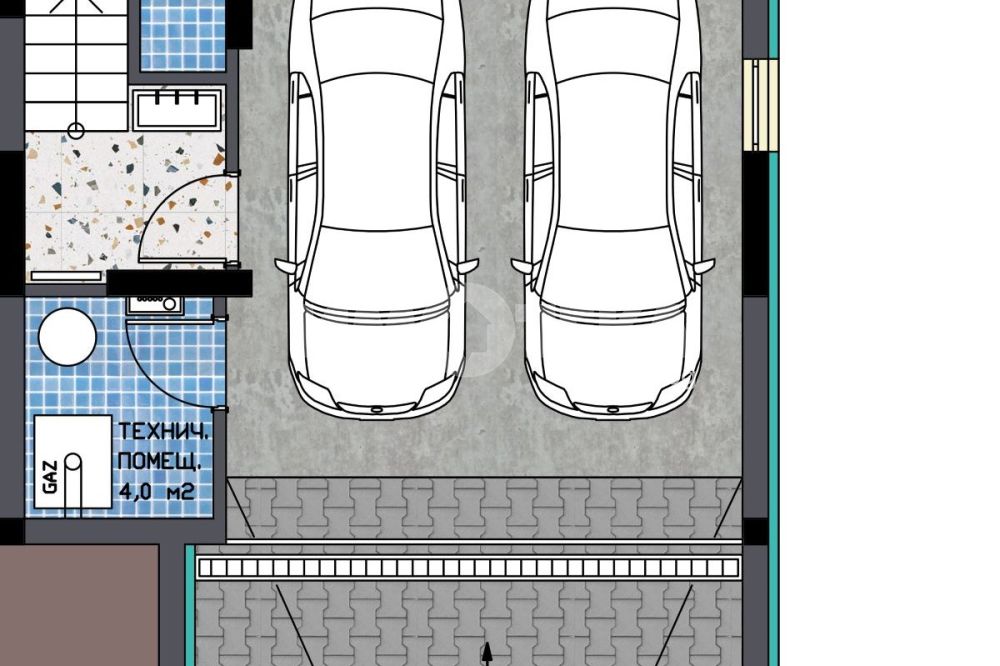Select the washbasin above the terrazzo hallway
1000x666 pixels.
pos(177,108)
